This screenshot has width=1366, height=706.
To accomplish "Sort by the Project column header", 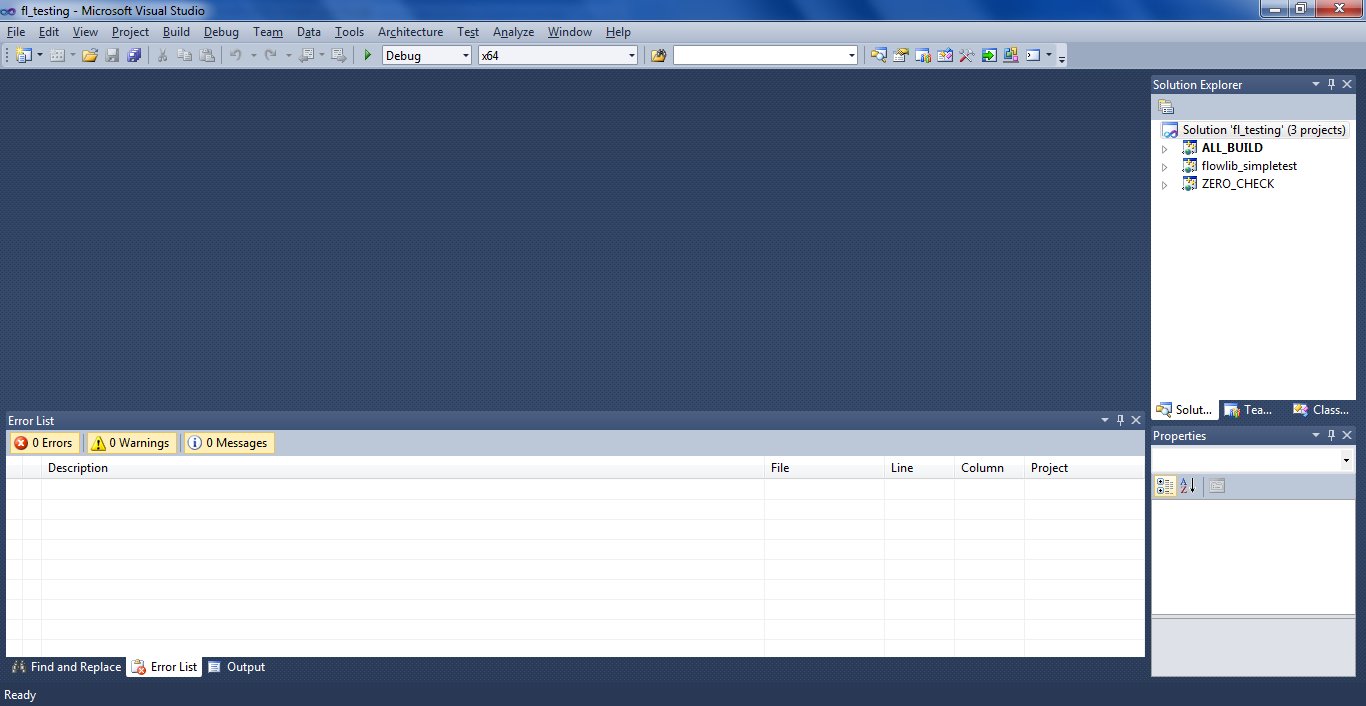I will [x=1084, y=468].
